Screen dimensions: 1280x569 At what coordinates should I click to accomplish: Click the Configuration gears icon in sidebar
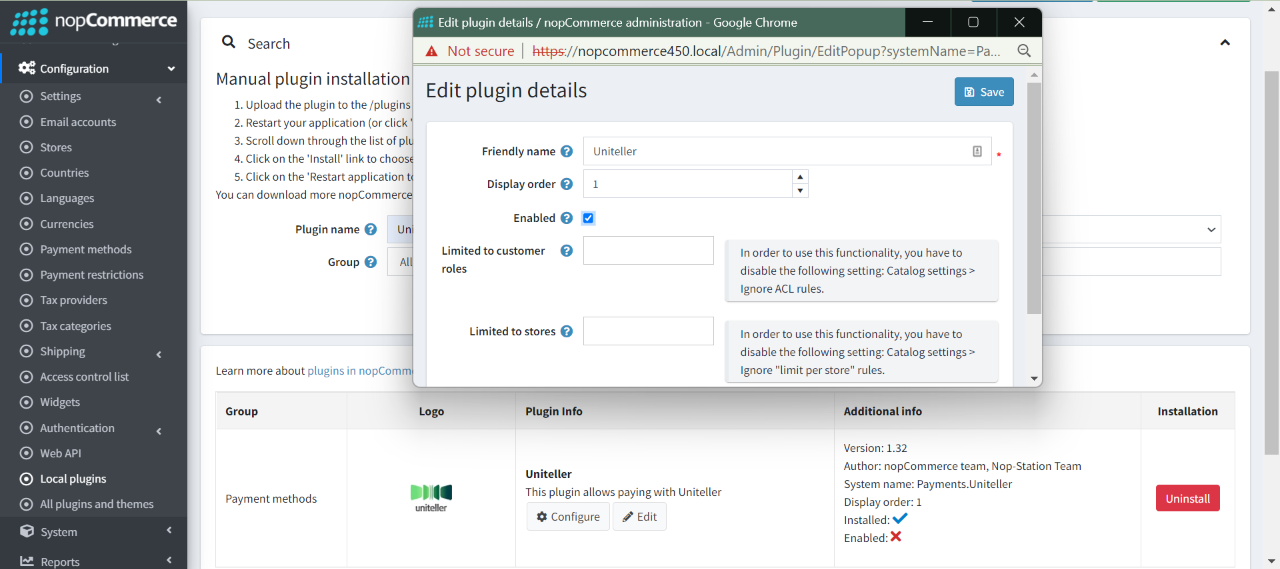click(27, 69)
